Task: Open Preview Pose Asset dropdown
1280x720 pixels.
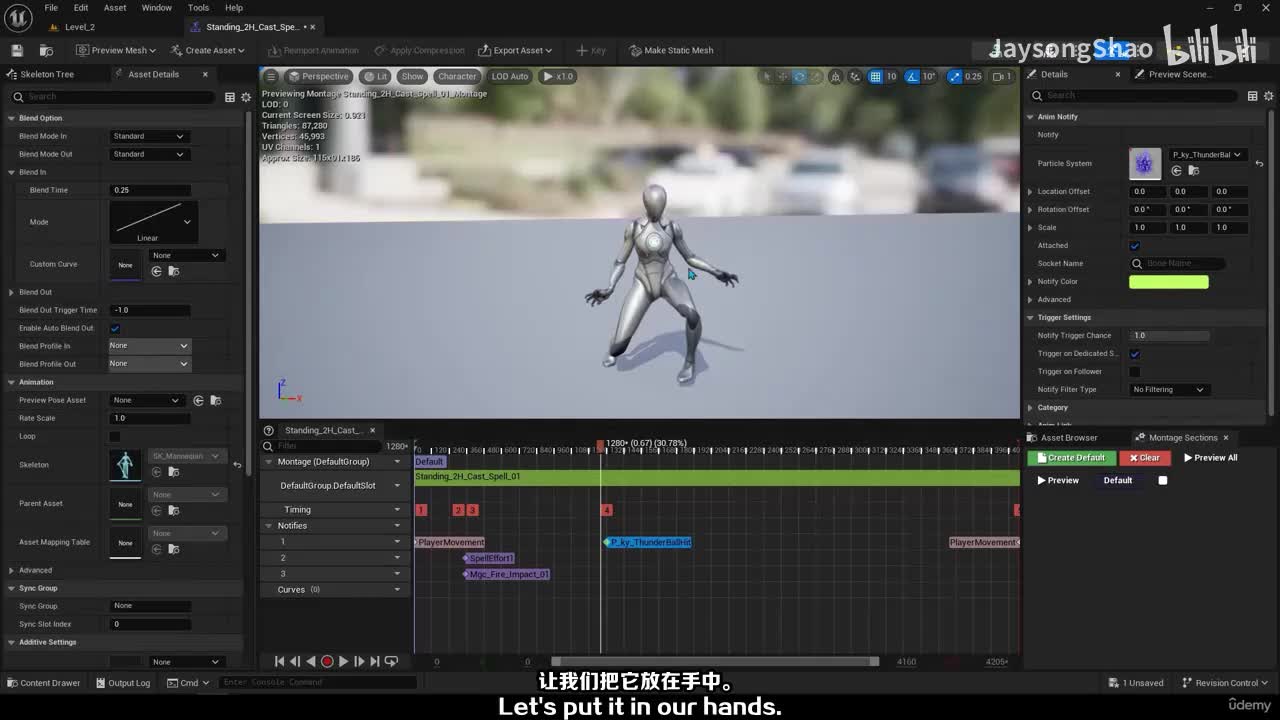Action: [148, 400]
